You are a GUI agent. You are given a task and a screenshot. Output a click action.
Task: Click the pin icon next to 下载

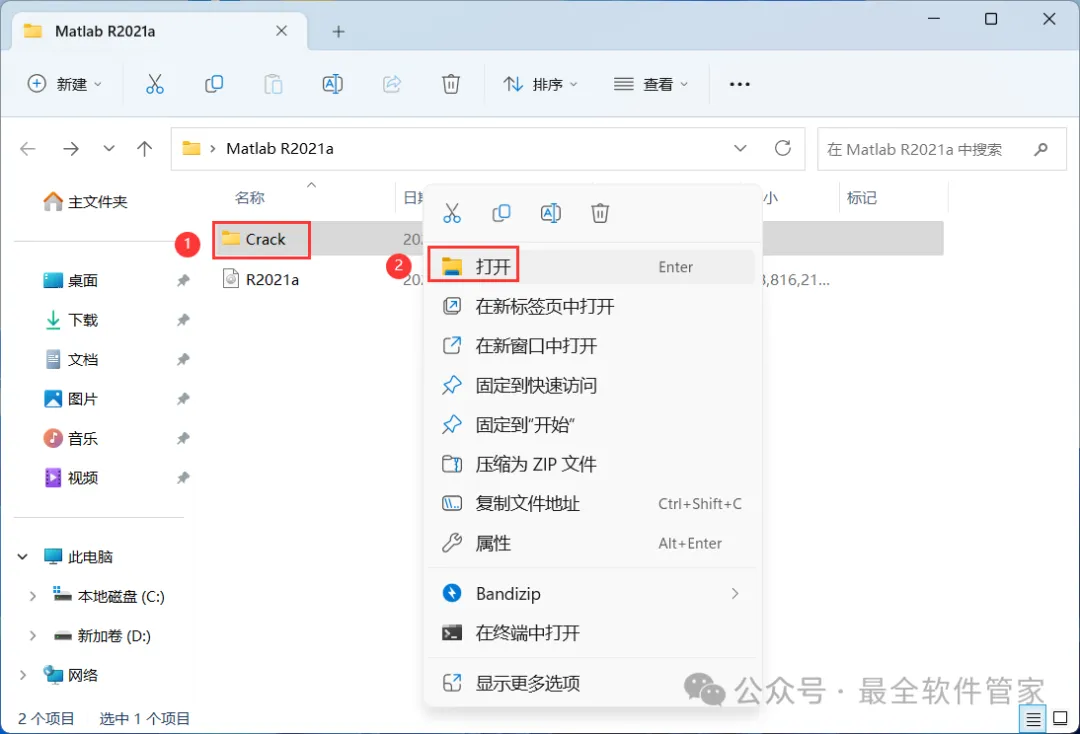pos(183,319)
